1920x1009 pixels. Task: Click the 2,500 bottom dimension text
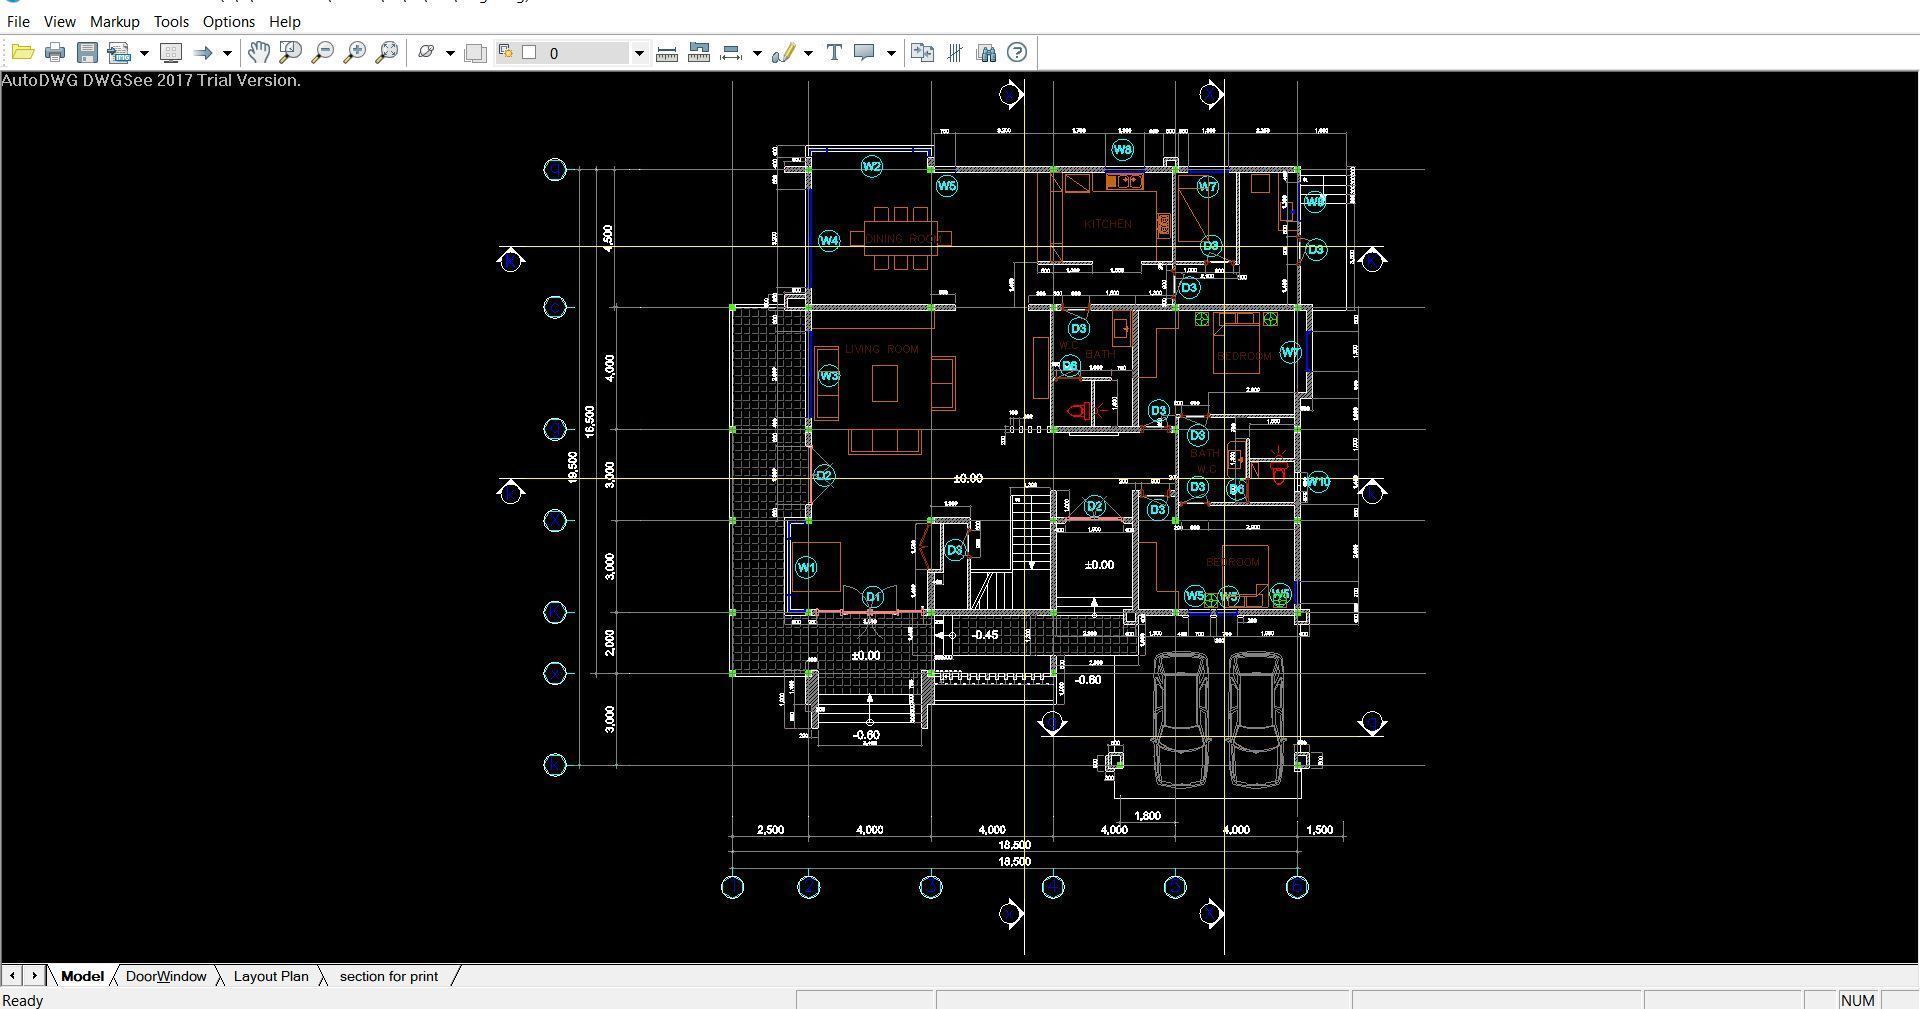point(770,830)
